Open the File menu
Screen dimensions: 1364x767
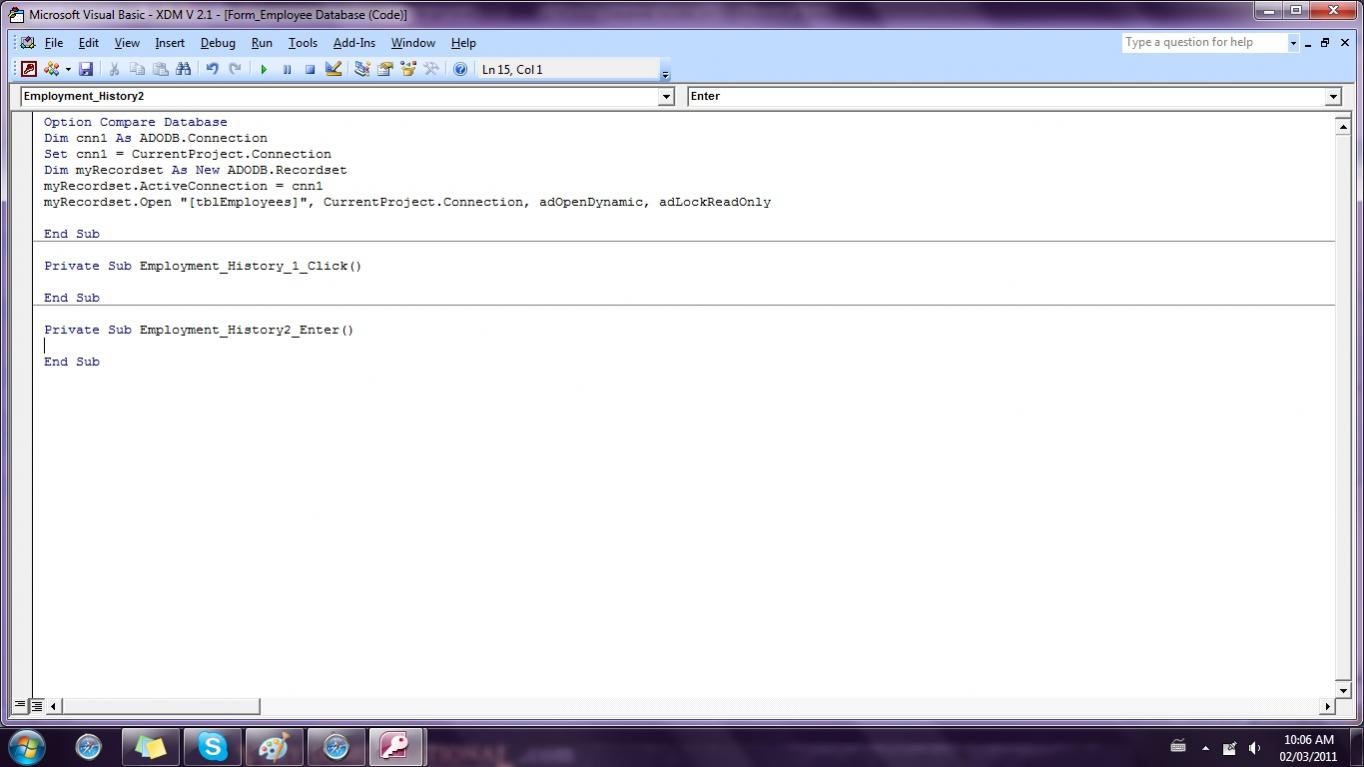(54, 43)
